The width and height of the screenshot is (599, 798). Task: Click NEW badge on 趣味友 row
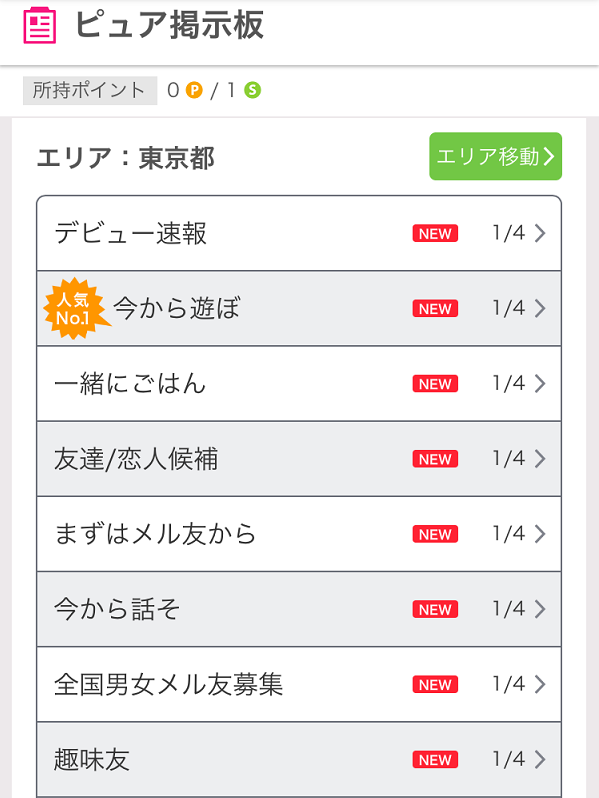[435, 759]
